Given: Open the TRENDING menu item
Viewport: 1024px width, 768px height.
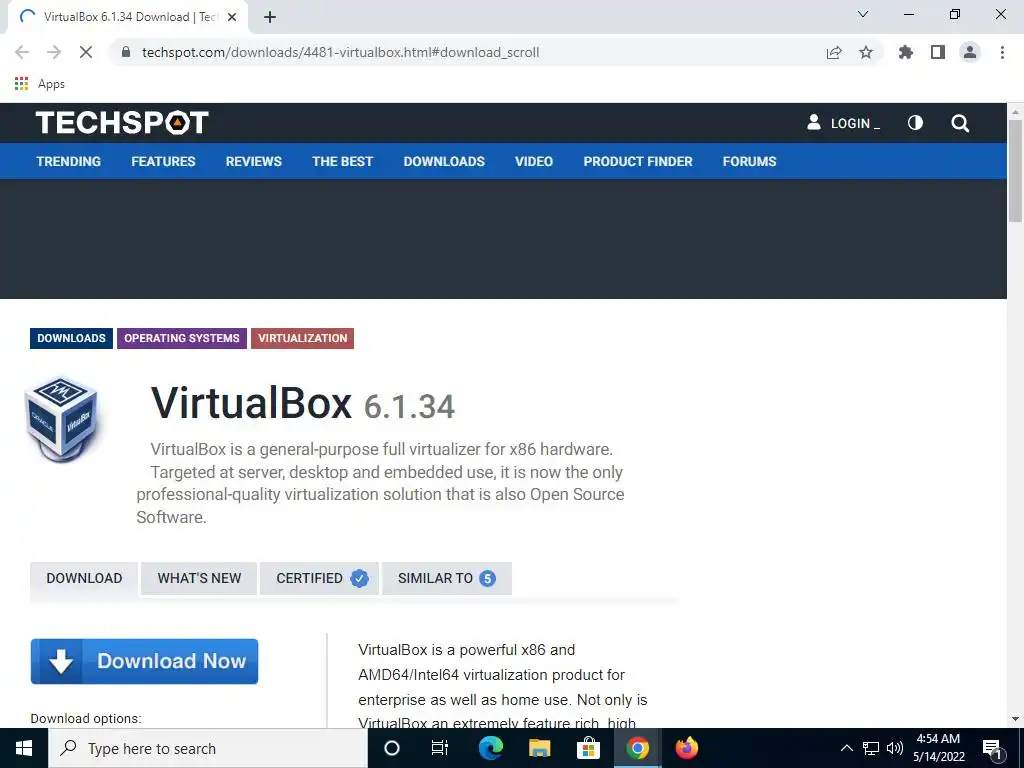Looking at the screenshot, I should [69, 161].
